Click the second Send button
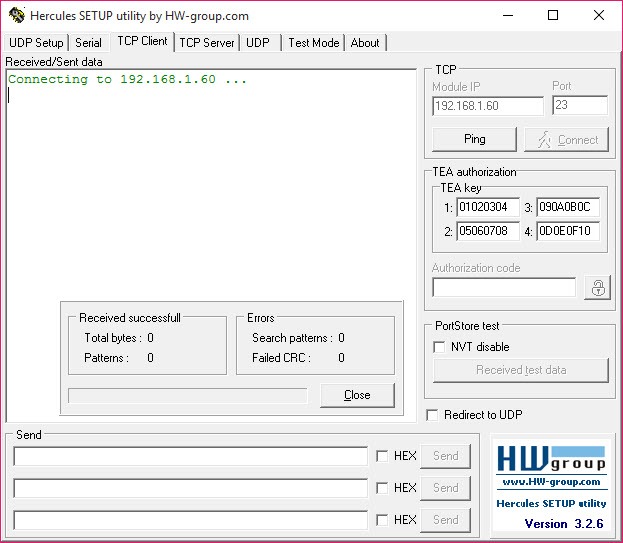The width and height of the screenshot is (623, 543). pos(445,488)
